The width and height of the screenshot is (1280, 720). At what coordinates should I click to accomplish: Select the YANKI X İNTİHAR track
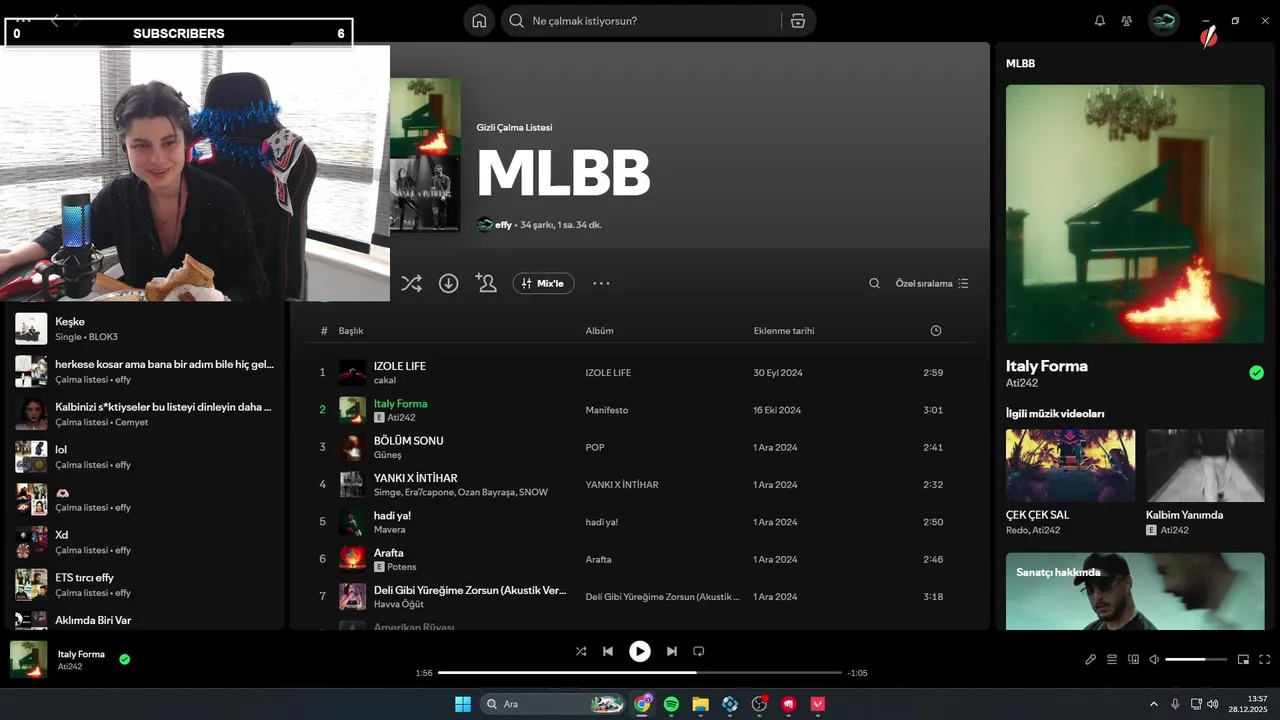click(x=415, y=478)
